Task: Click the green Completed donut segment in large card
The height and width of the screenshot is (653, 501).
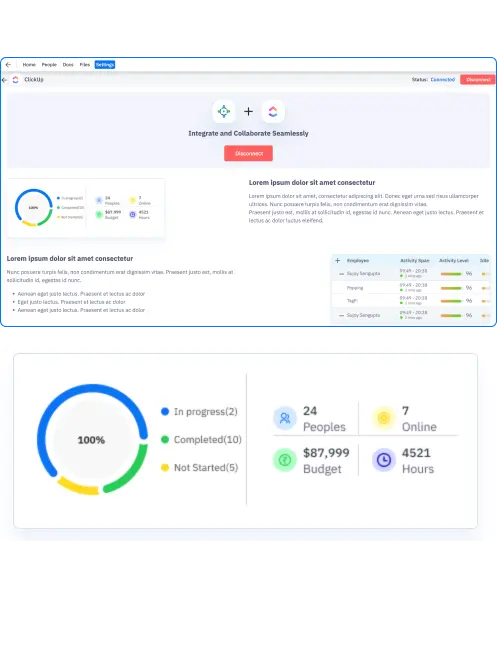Action: coord(133,472)
